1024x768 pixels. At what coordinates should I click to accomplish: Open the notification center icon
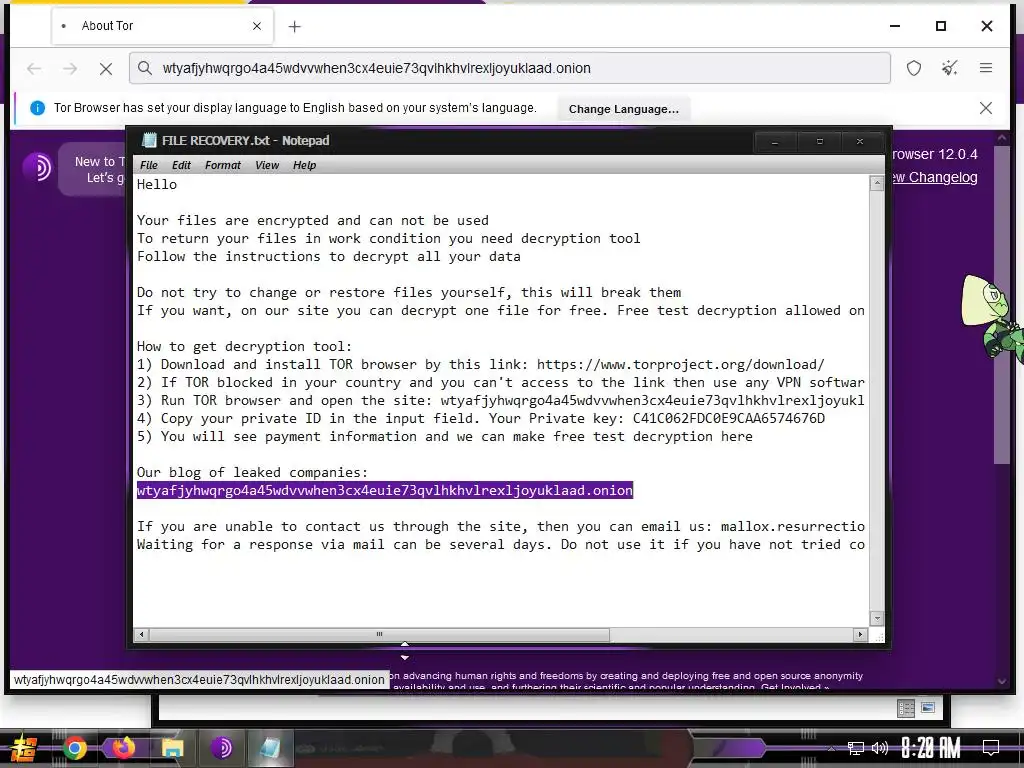coord(991,748)
